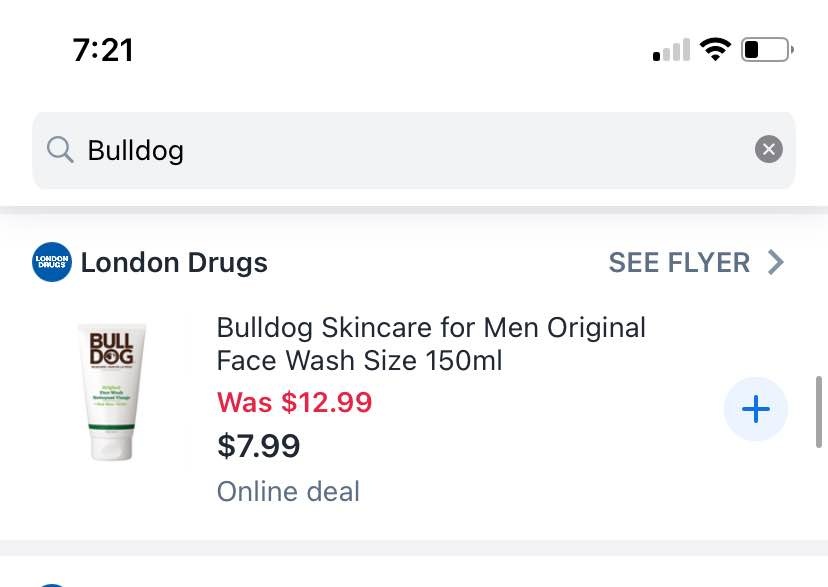Tap the cellular signal bars icon
This screenshot has width=828, height=587.
[x=671, y=50]
